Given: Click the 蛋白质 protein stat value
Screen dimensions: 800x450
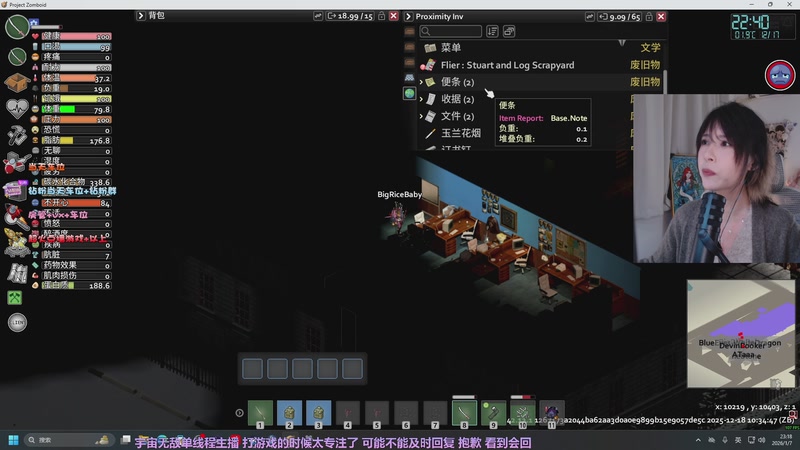Looking at the screenshot, I should pos(99,286).
